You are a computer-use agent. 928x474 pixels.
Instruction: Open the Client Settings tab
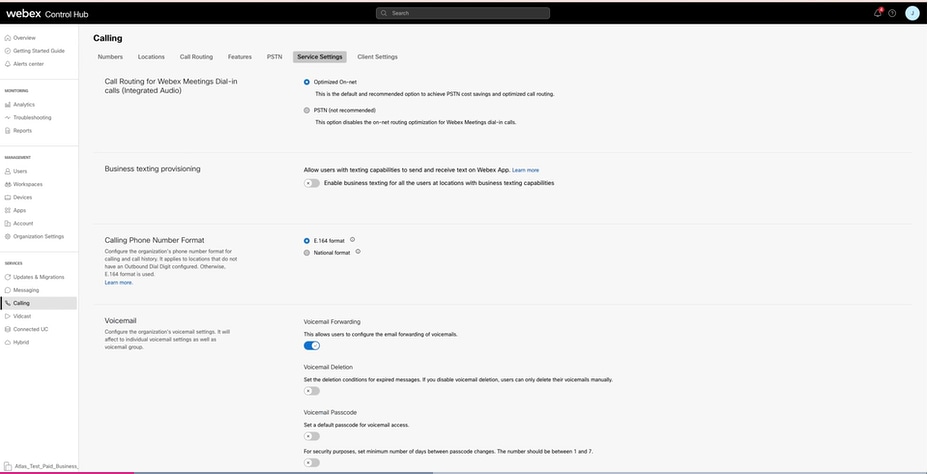[378, 57]
